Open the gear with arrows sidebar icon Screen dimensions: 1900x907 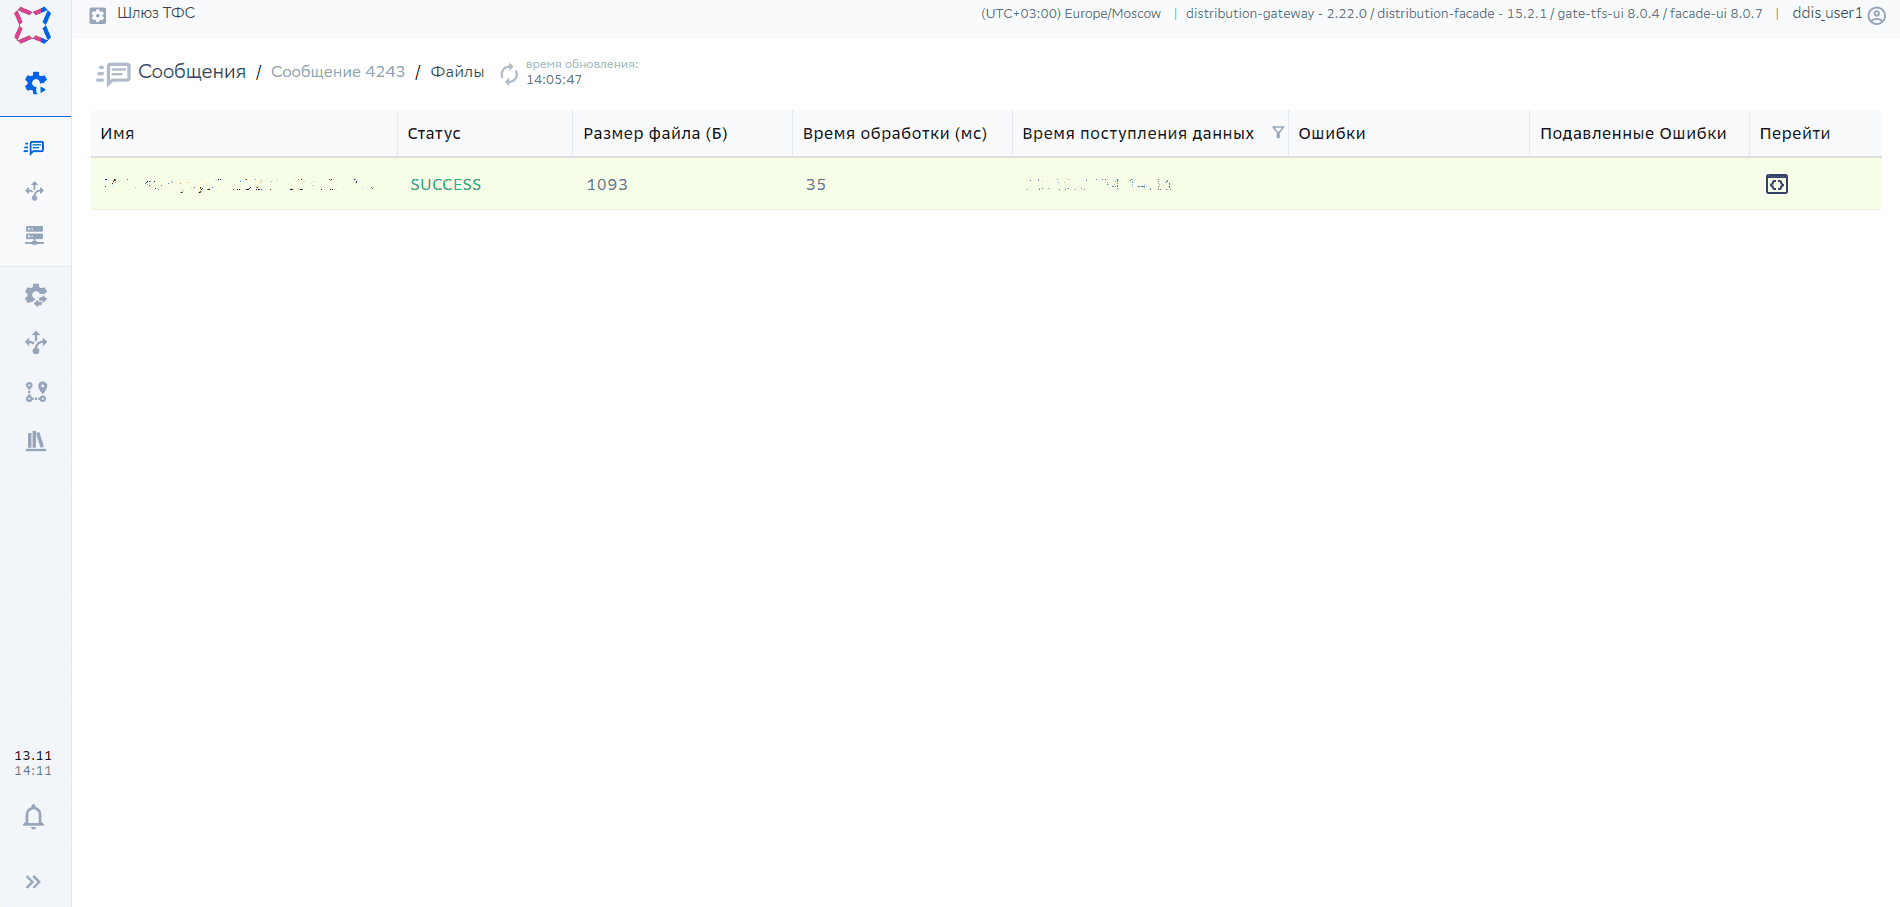tap(35, 295)
